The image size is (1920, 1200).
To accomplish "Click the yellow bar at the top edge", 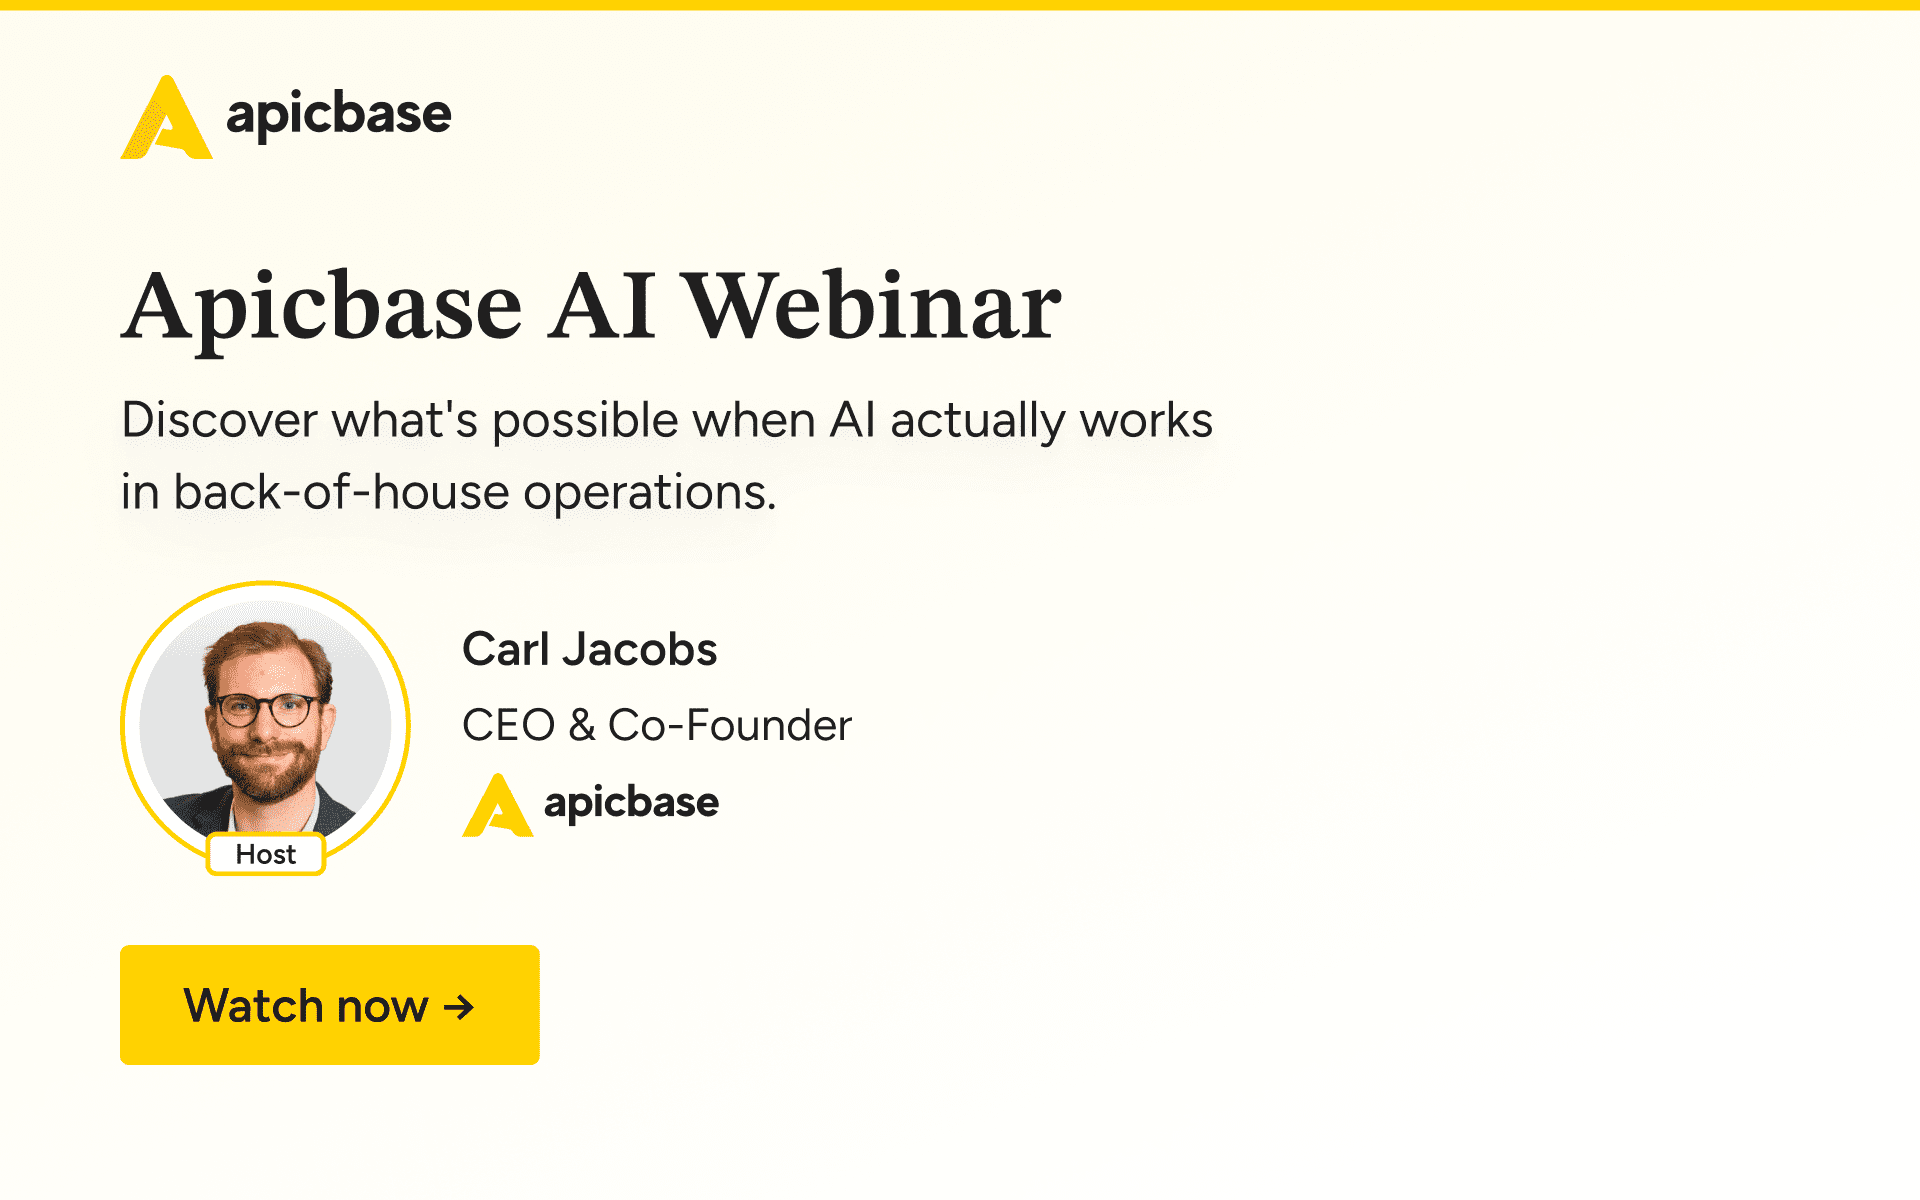I will click(960, 6).
